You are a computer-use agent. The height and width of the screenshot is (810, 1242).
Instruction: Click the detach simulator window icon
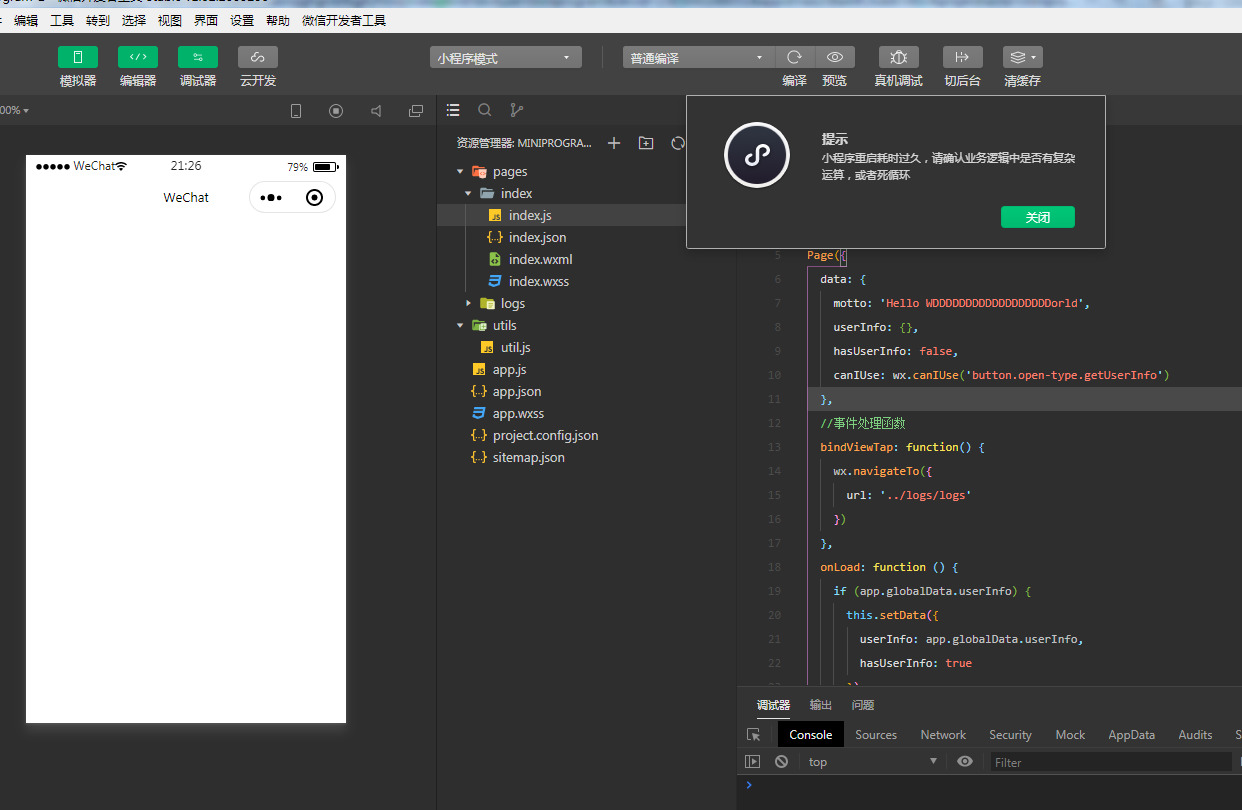[x=416, y=111]
